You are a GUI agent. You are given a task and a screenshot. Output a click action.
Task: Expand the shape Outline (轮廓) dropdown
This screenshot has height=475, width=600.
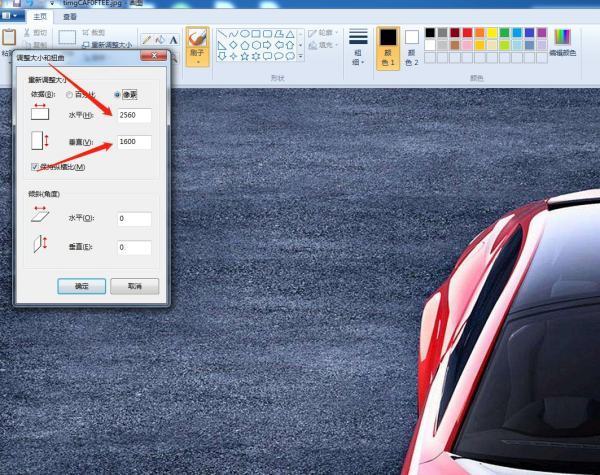(x=326, y=33)
